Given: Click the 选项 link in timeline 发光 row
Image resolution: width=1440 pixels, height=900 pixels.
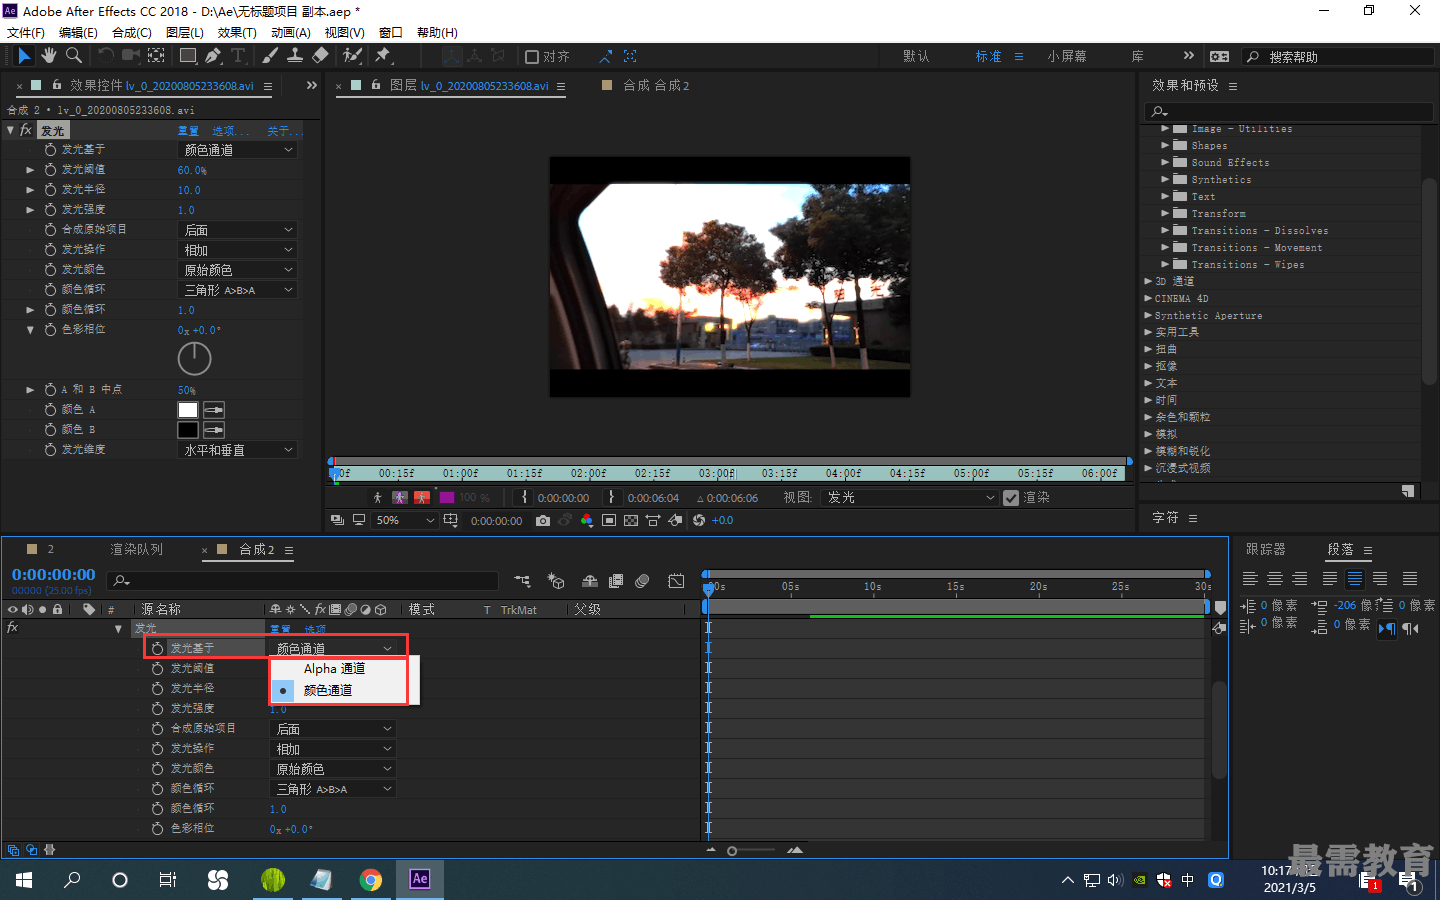Looking at the screenshot, I should [315, 629].
